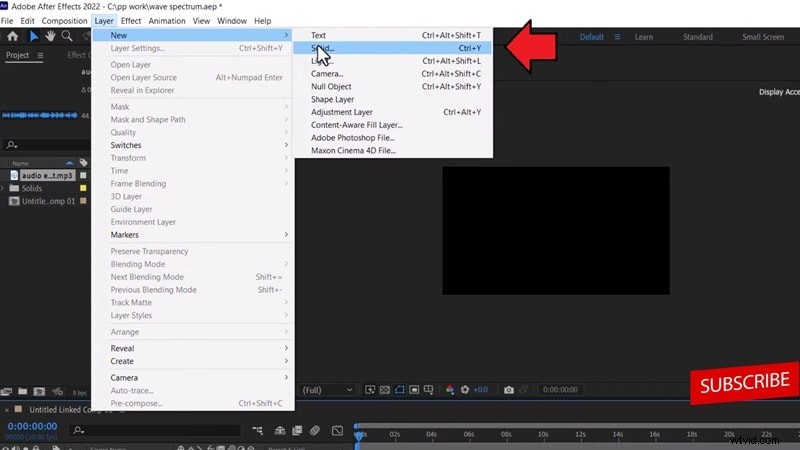Take a snapshot with the camera icon

tap(509, 390)
